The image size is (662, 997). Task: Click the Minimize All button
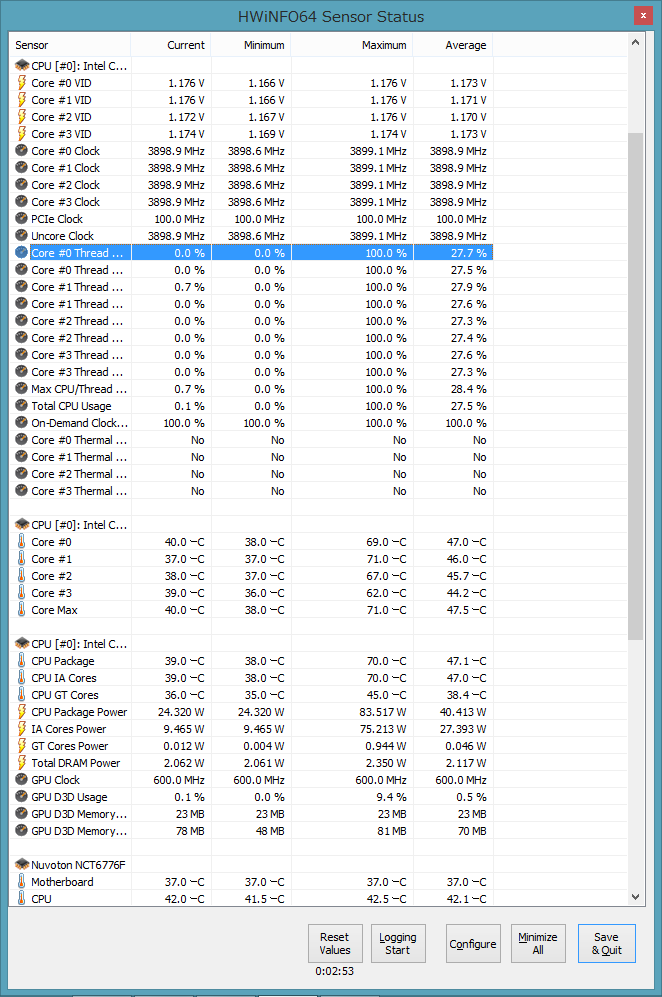(x=538, y=944)
